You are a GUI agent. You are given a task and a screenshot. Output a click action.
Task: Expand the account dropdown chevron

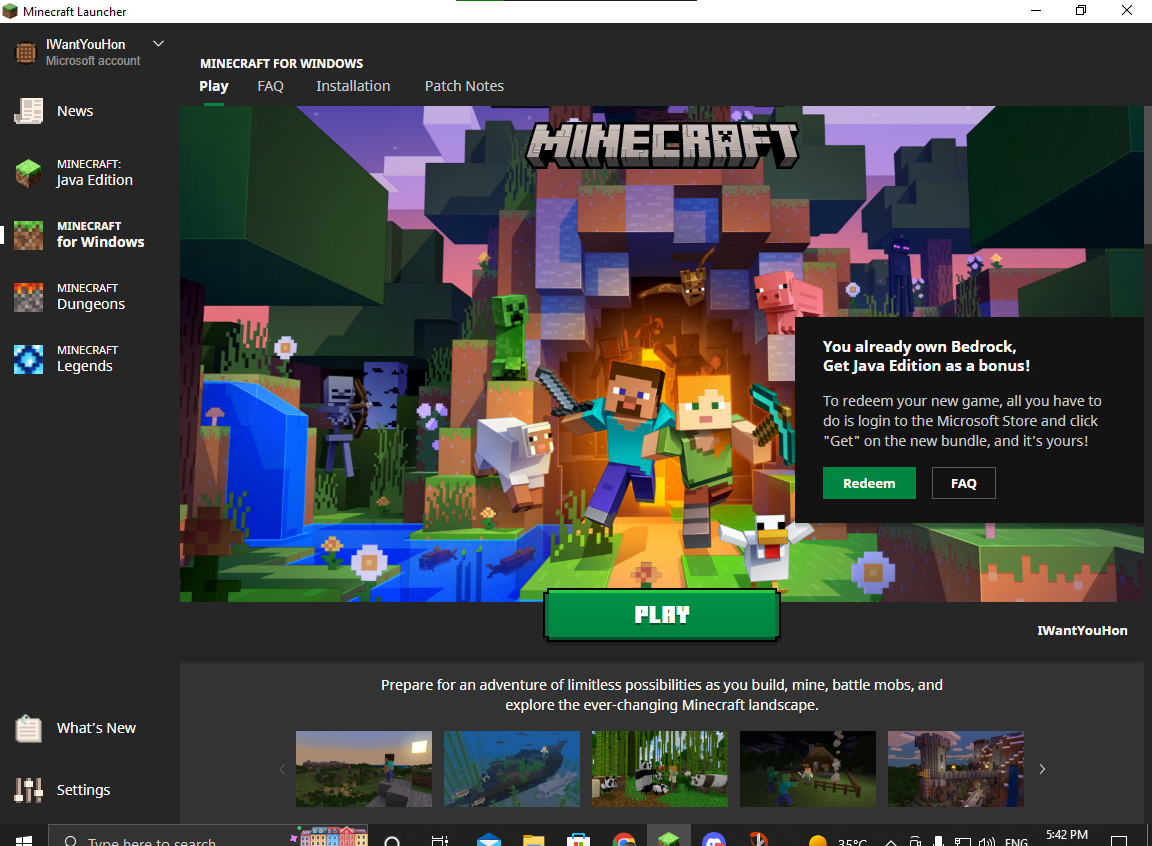(158, 44)
